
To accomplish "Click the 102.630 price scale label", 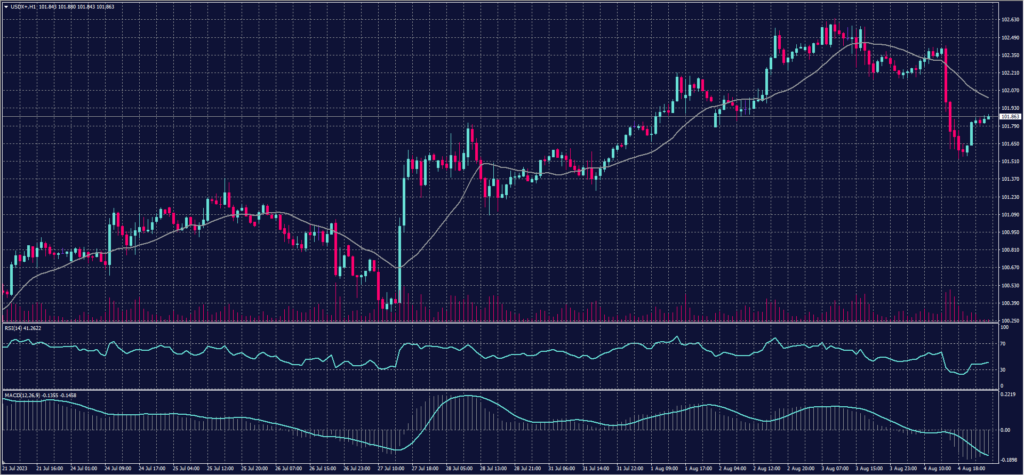I will (1008, 19).
